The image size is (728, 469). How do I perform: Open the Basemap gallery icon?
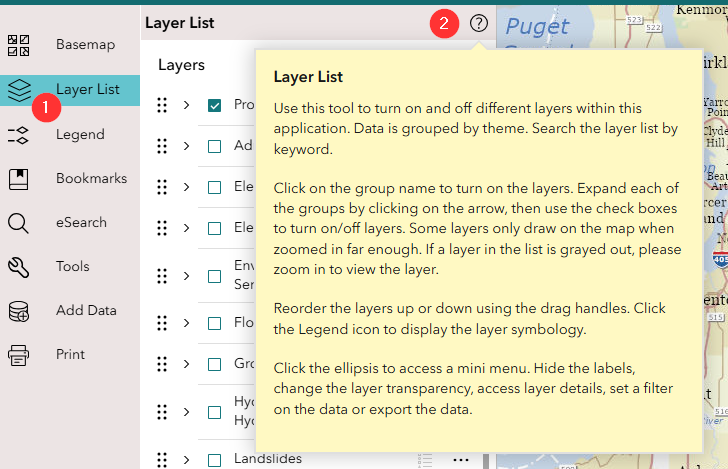[19, 45]
